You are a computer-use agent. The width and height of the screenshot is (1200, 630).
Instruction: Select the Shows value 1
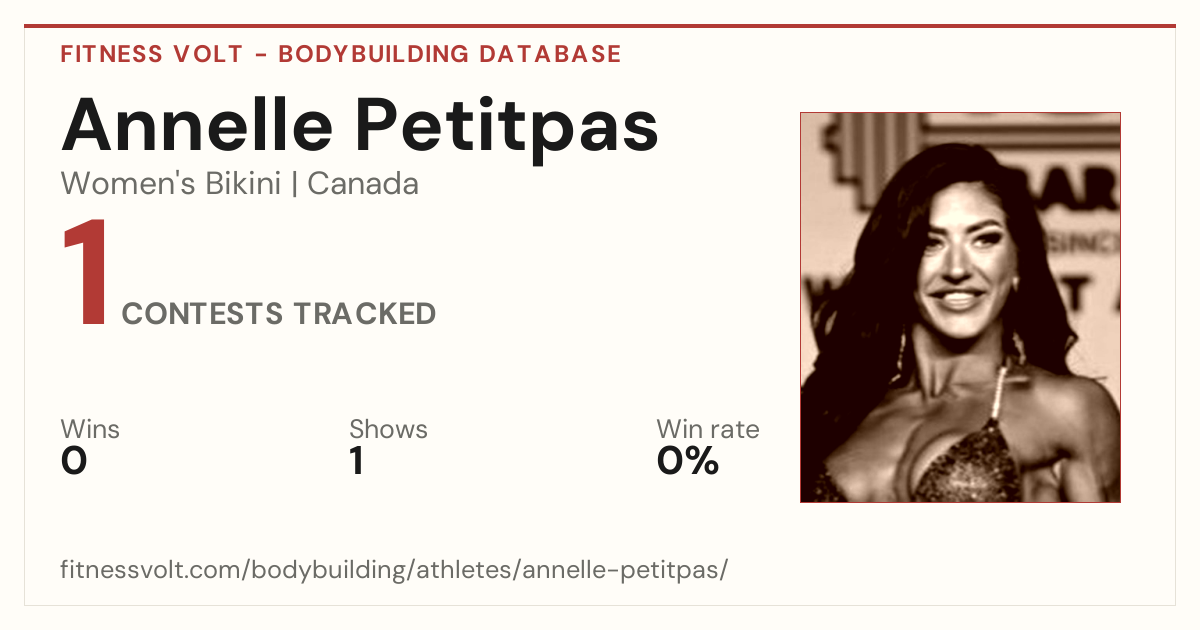tap(356, 461)
